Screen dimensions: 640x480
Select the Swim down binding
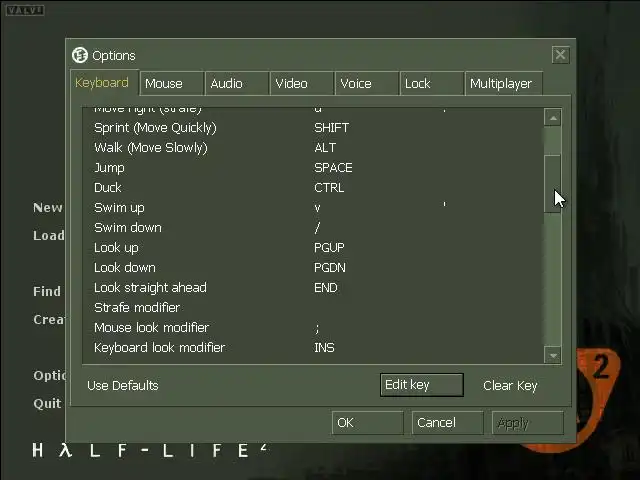tap(313, 228)
